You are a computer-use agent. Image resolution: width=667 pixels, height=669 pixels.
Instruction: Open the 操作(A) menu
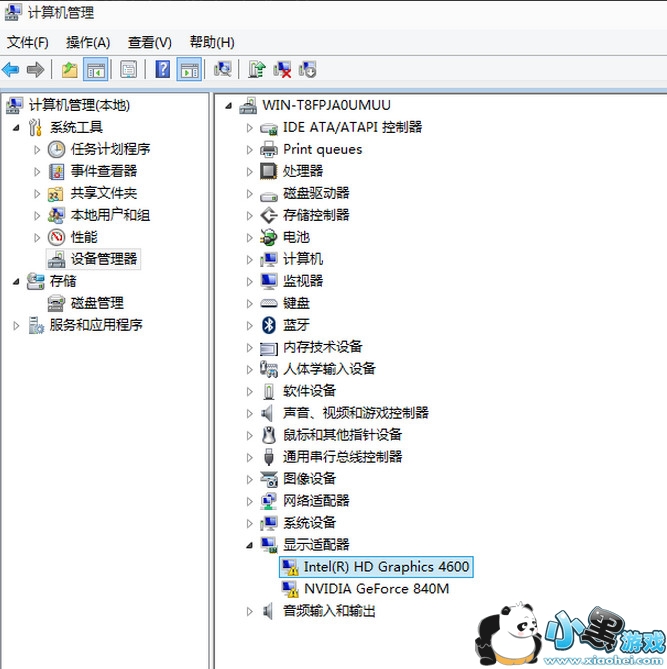tap(88, 42)
